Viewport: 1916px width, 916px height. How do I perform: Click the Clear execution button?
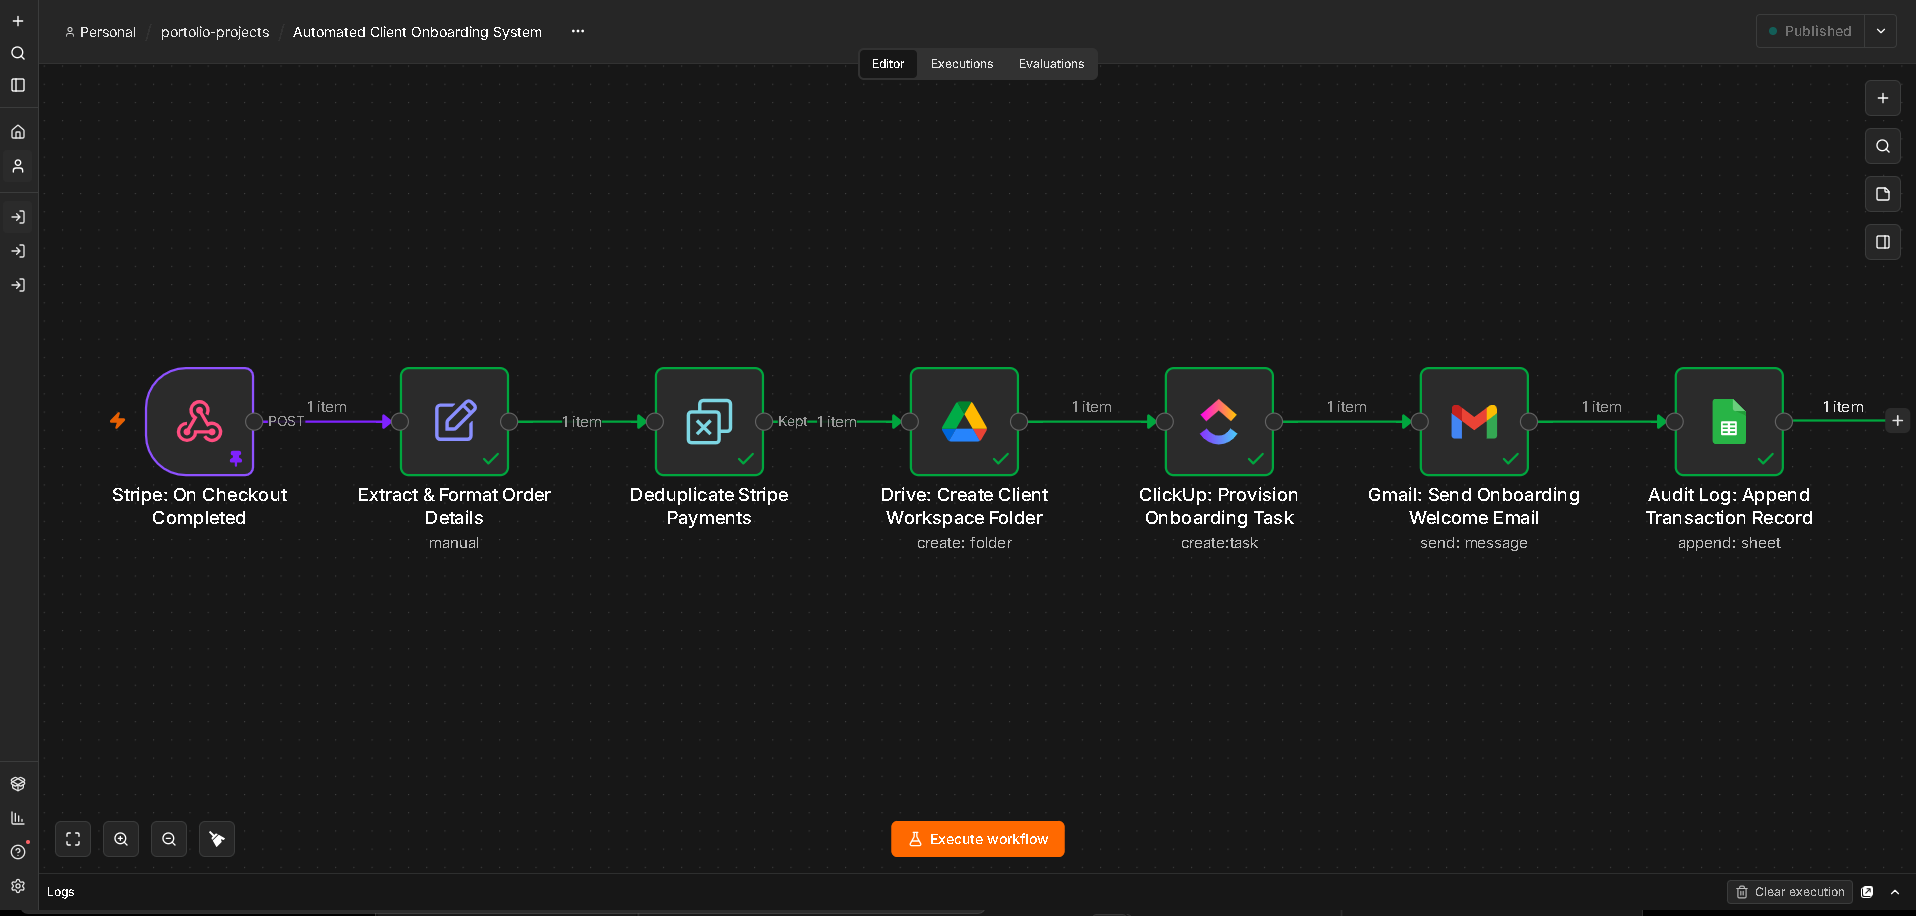click(x=1790, y=892)
